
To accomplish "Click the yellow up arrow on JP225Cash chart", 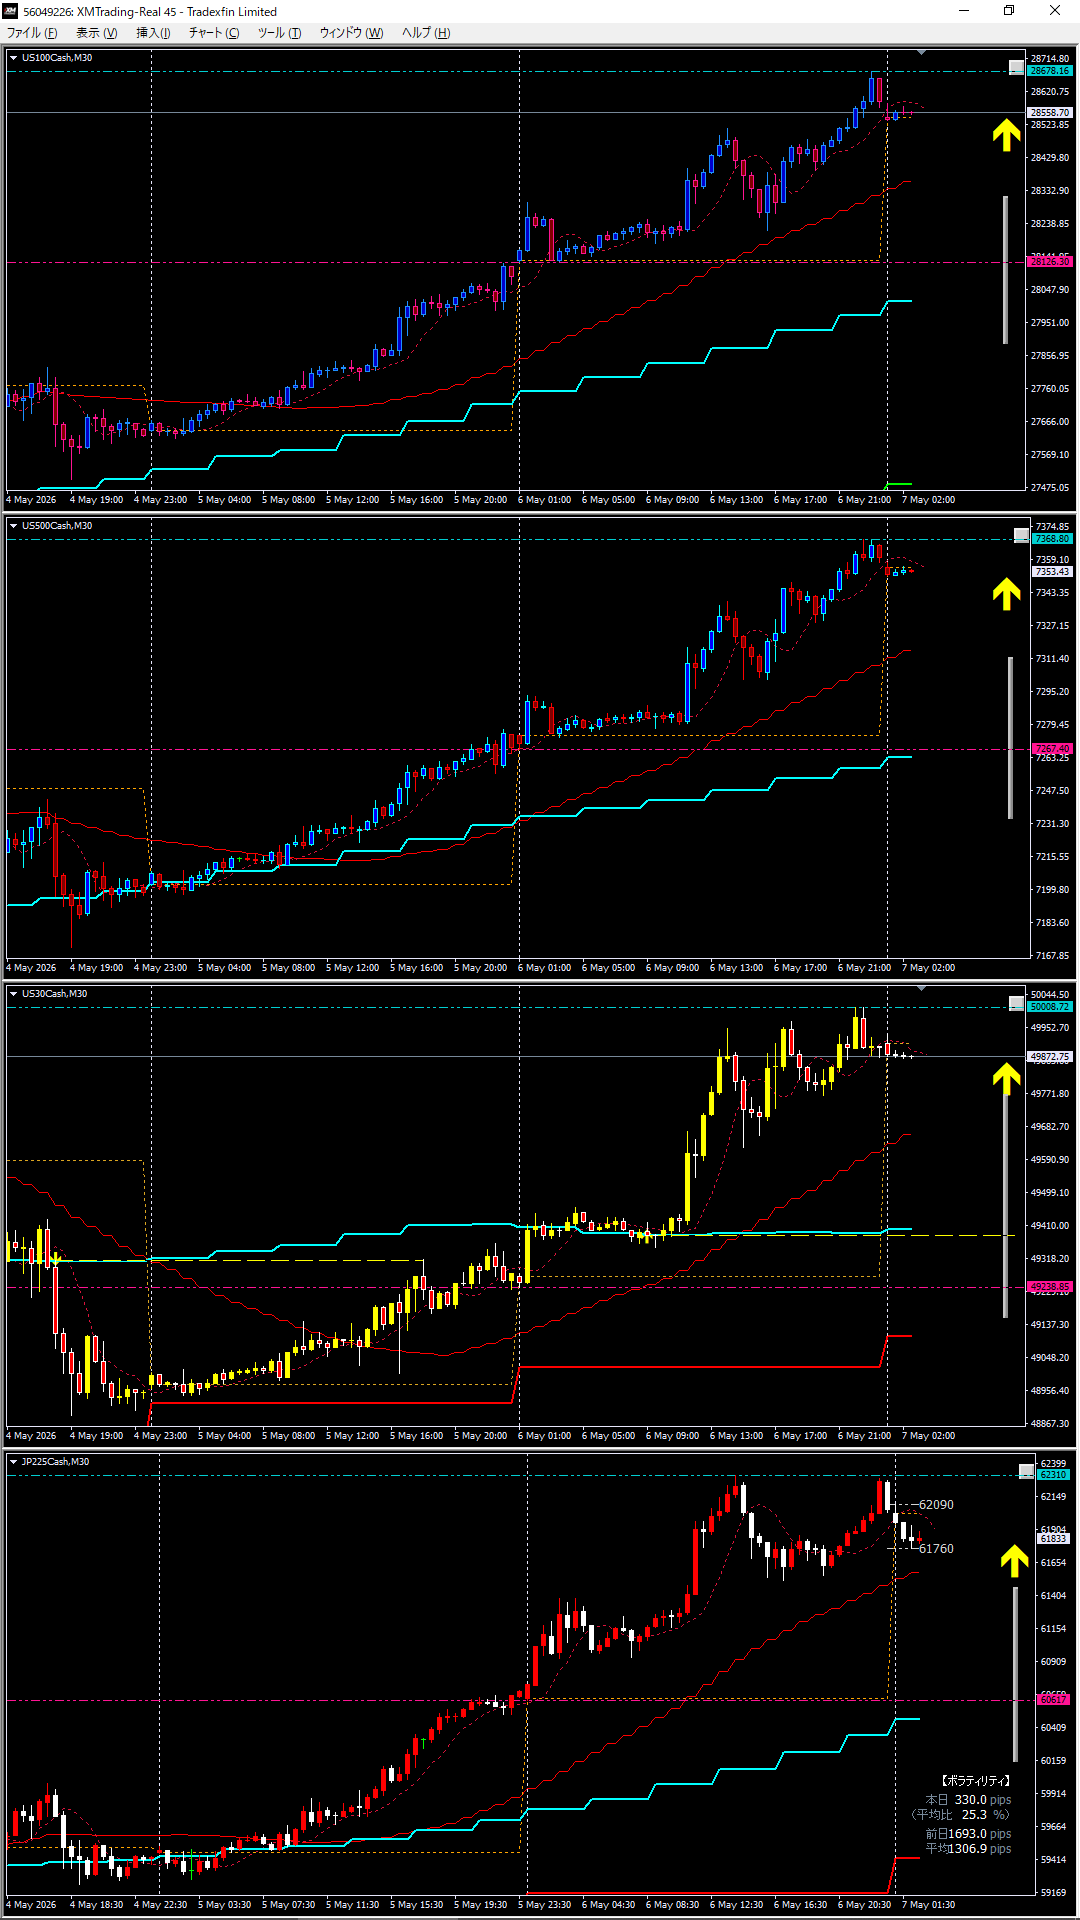I will click(1014, 1561).
